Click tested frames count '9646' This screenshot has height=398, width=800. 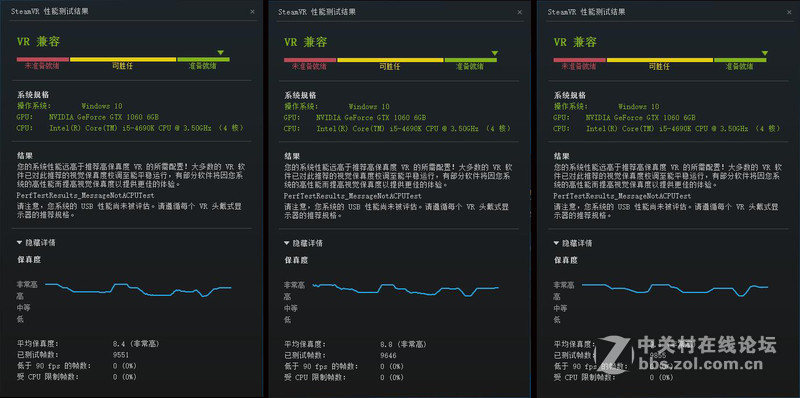(x=388, y=355)
